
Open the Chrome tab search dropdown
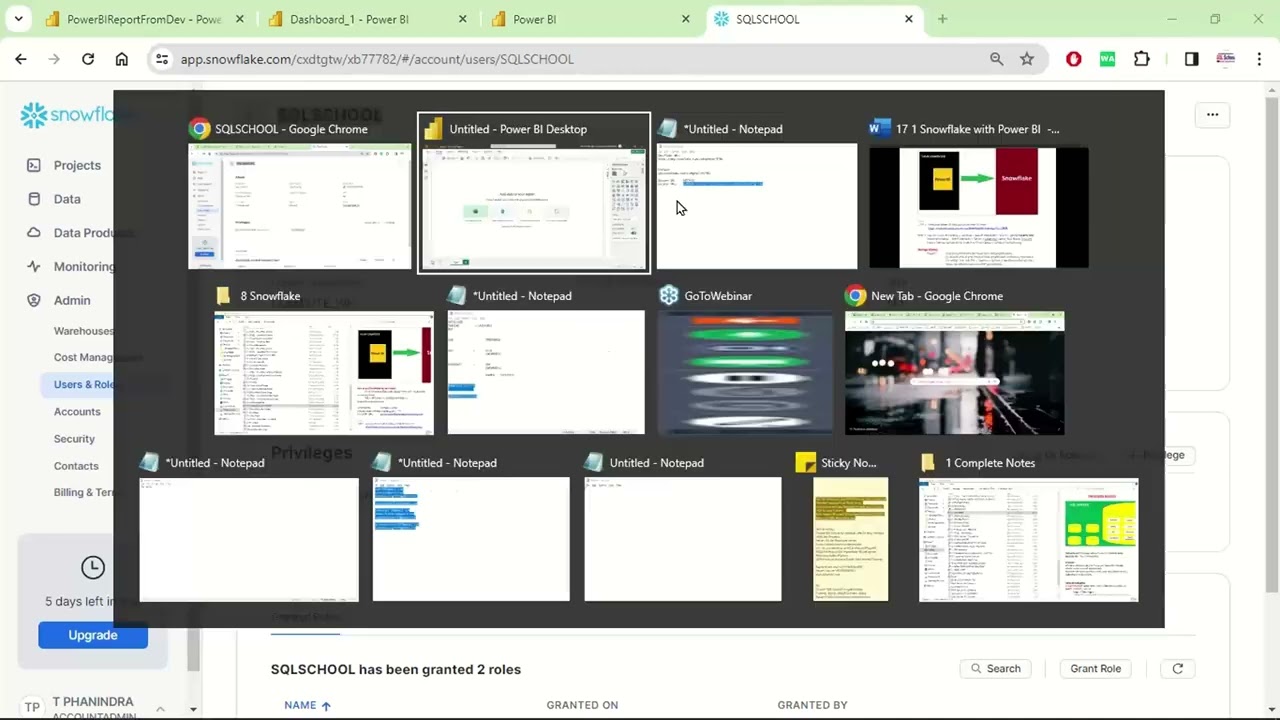point(18,19)
